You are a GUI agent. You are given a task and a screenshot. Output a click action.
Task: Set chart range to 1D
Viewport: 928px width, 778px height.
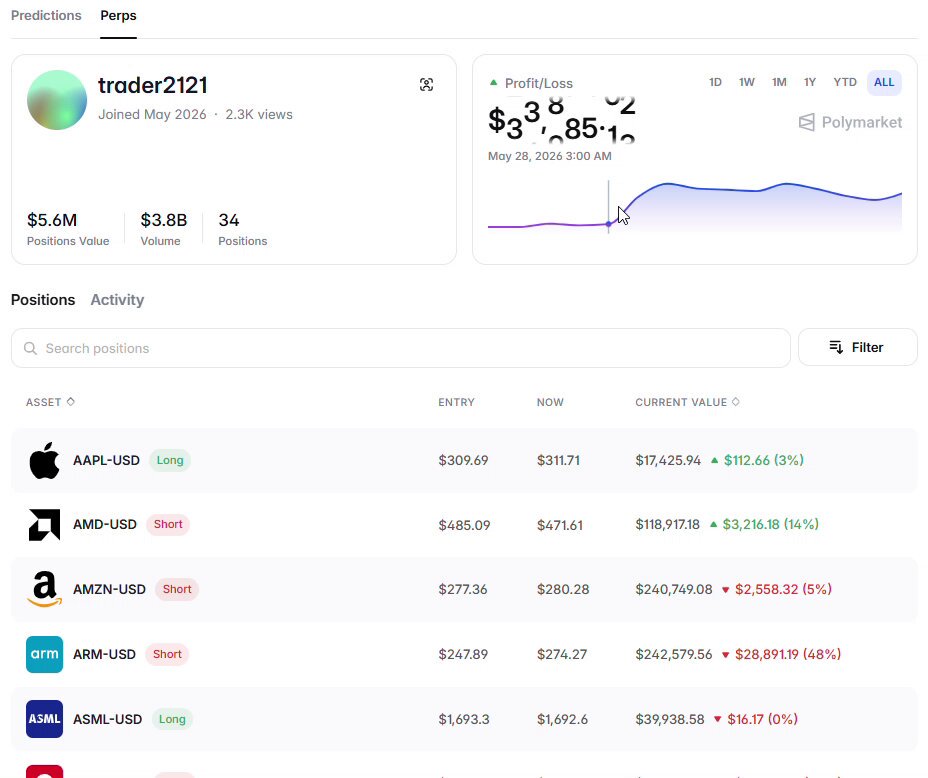tap(716, 82)
